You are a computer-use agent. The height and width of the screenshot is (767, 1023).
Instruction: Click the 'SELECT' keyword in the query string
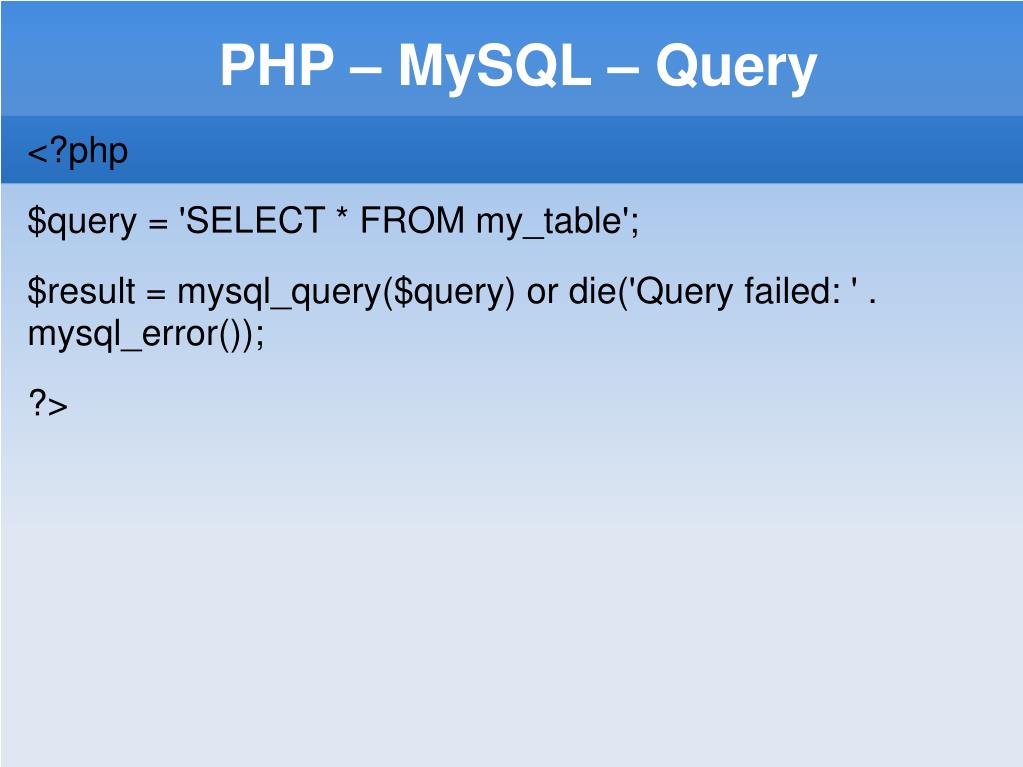(255, 220)
